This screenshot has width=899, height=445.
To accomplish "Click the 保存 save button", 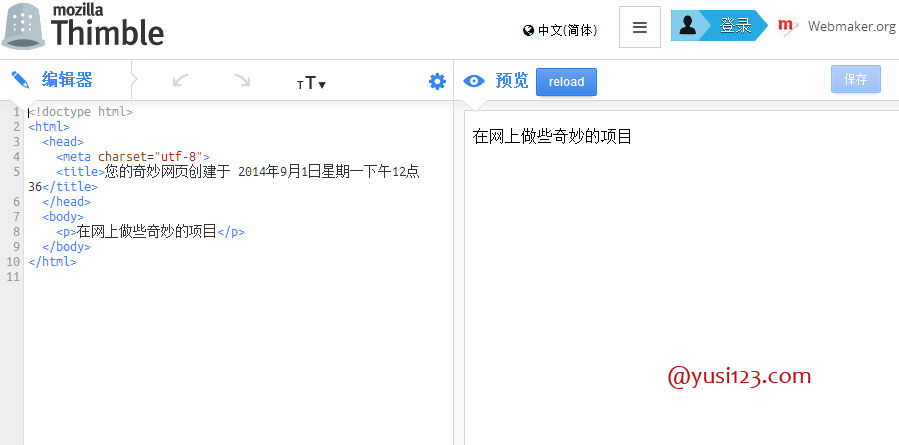I will (856, 79).
